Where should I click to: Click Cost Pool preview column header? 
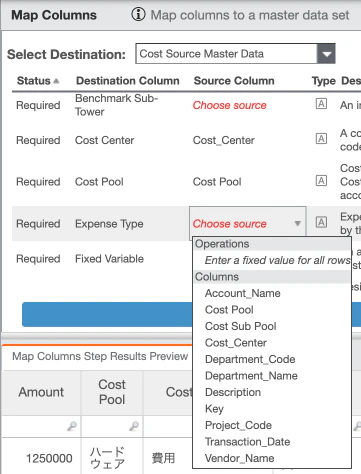[x=112, y=392]
